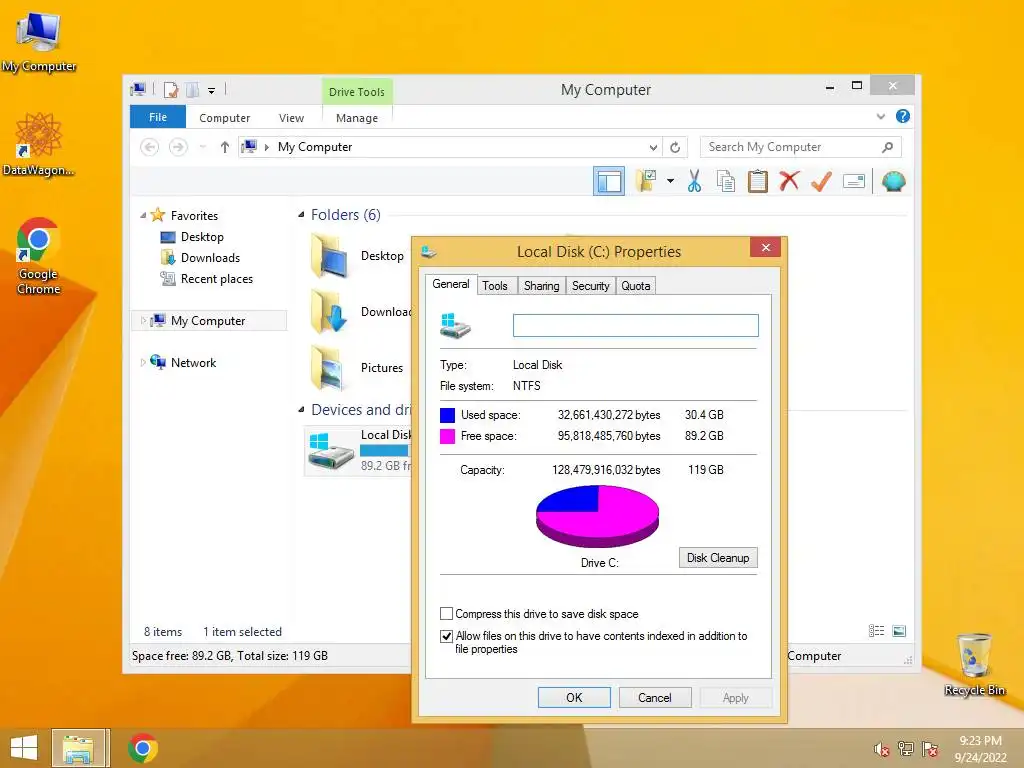Image resolution: width=1024 pixels, height=768 pixels.
Task: Click OK in Properties dialog
Action: [574, 697]
